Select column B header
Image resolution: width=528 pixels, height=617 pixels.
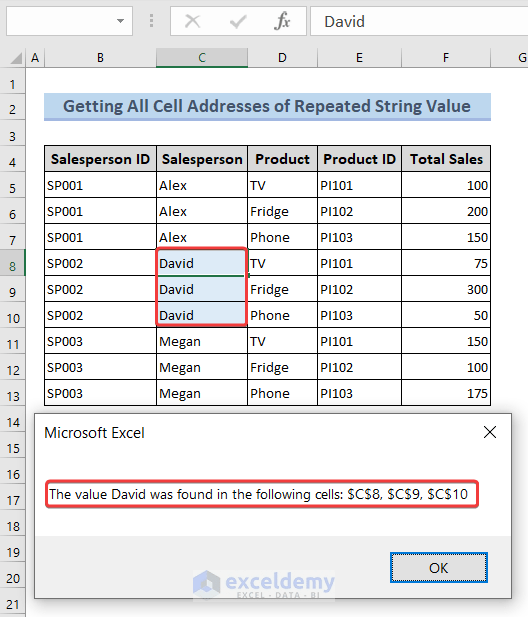[100, 58]
